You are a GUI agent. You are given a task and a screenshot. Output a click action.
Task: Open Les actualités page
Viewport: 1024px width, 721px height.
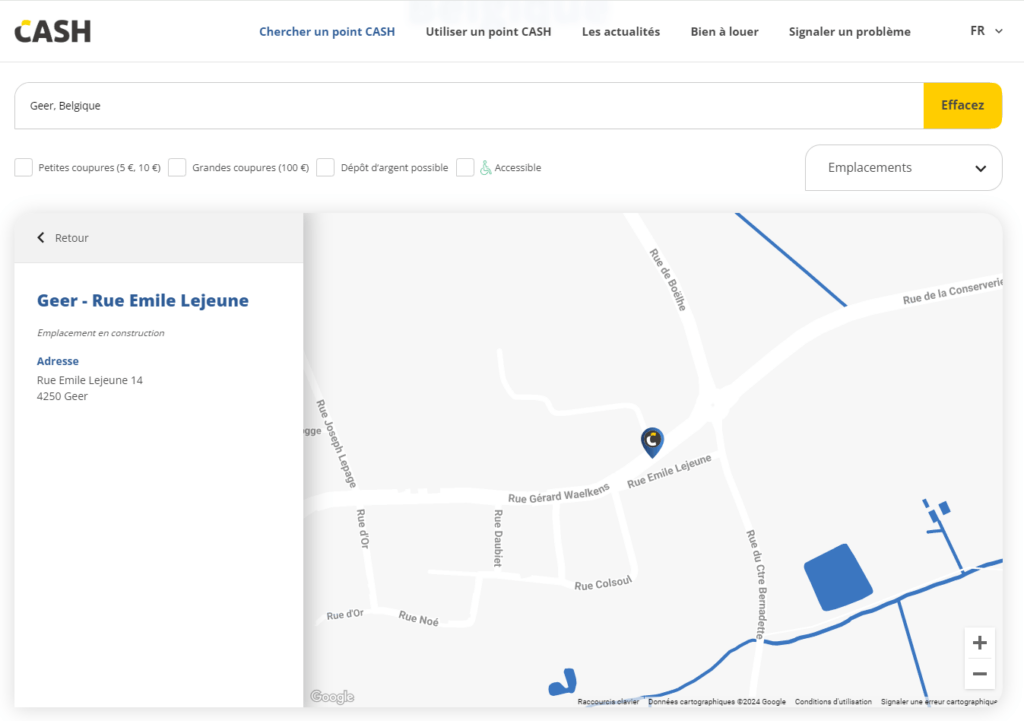(621, 32)
